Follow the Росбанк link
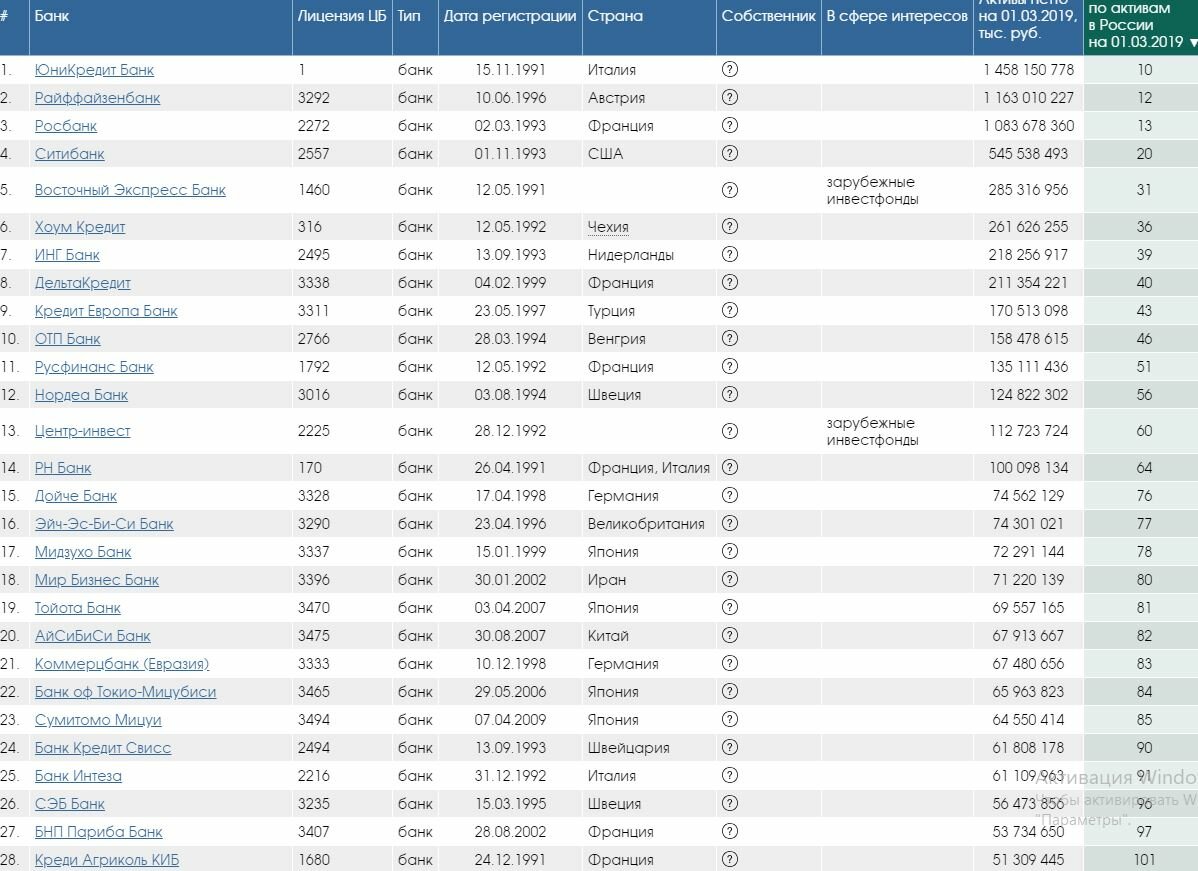Viewport: 1198px width, 871px height. (66, 126)
